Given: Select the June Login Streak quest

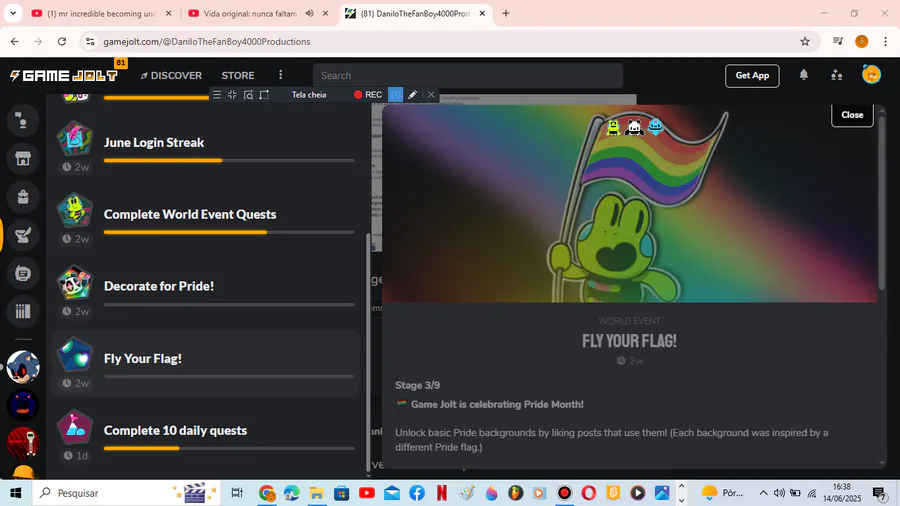Looking at the screenshot, I should (x=205, y=148).
